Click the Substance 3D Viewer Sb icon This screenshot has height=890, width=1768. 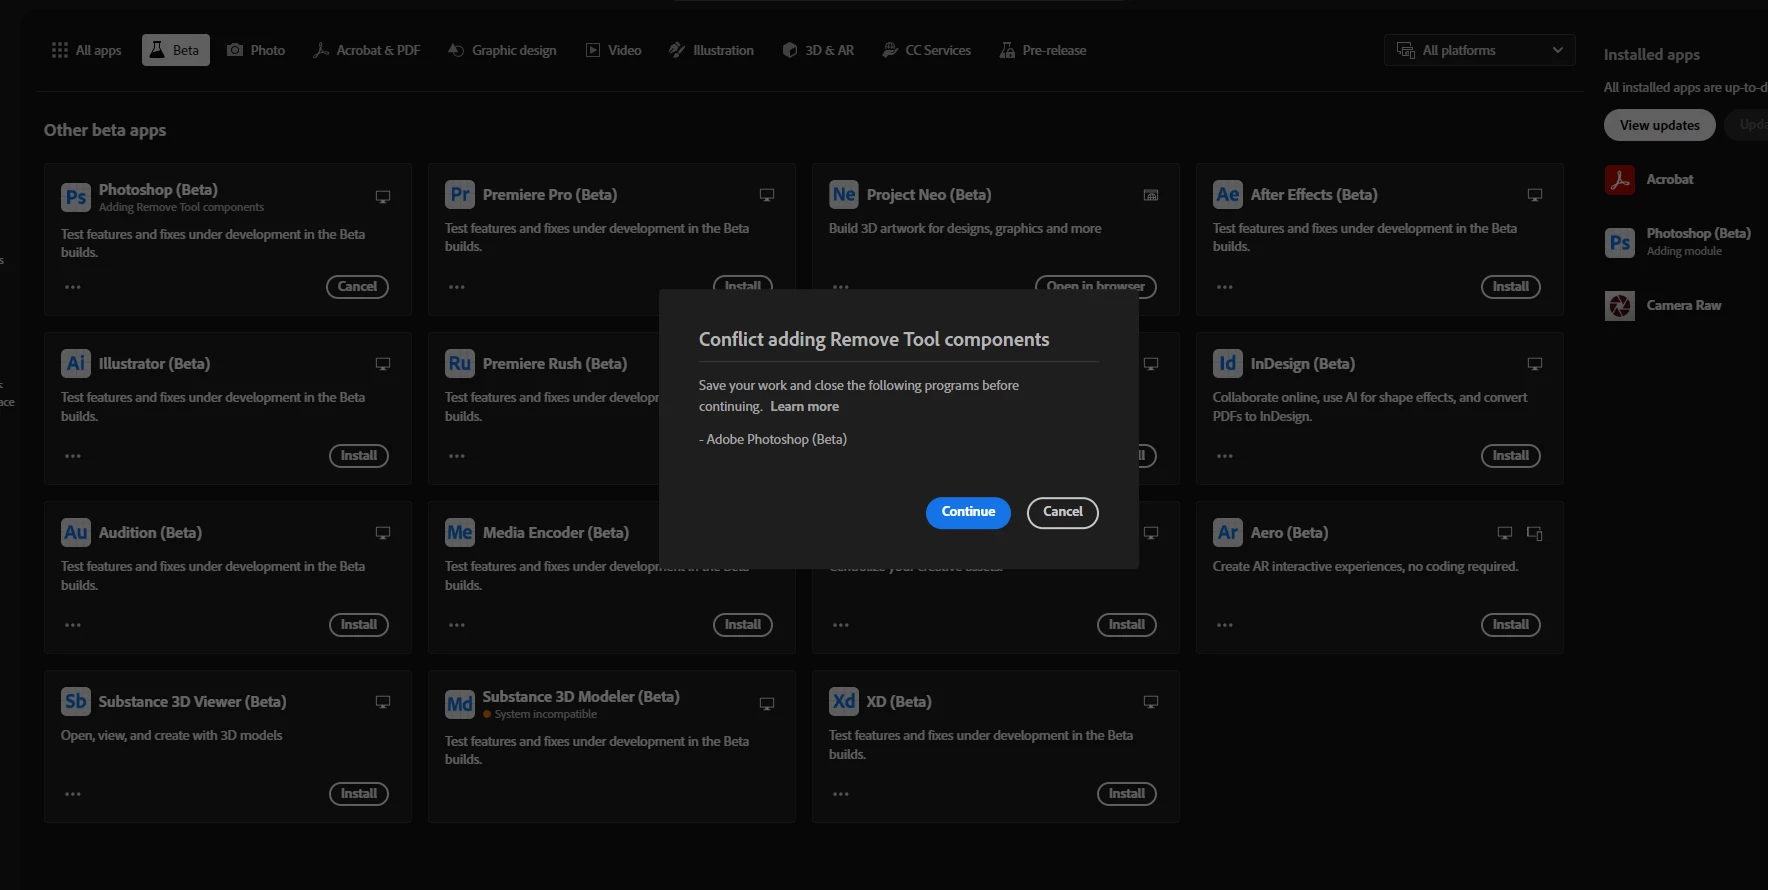click(x=76, y=701)
